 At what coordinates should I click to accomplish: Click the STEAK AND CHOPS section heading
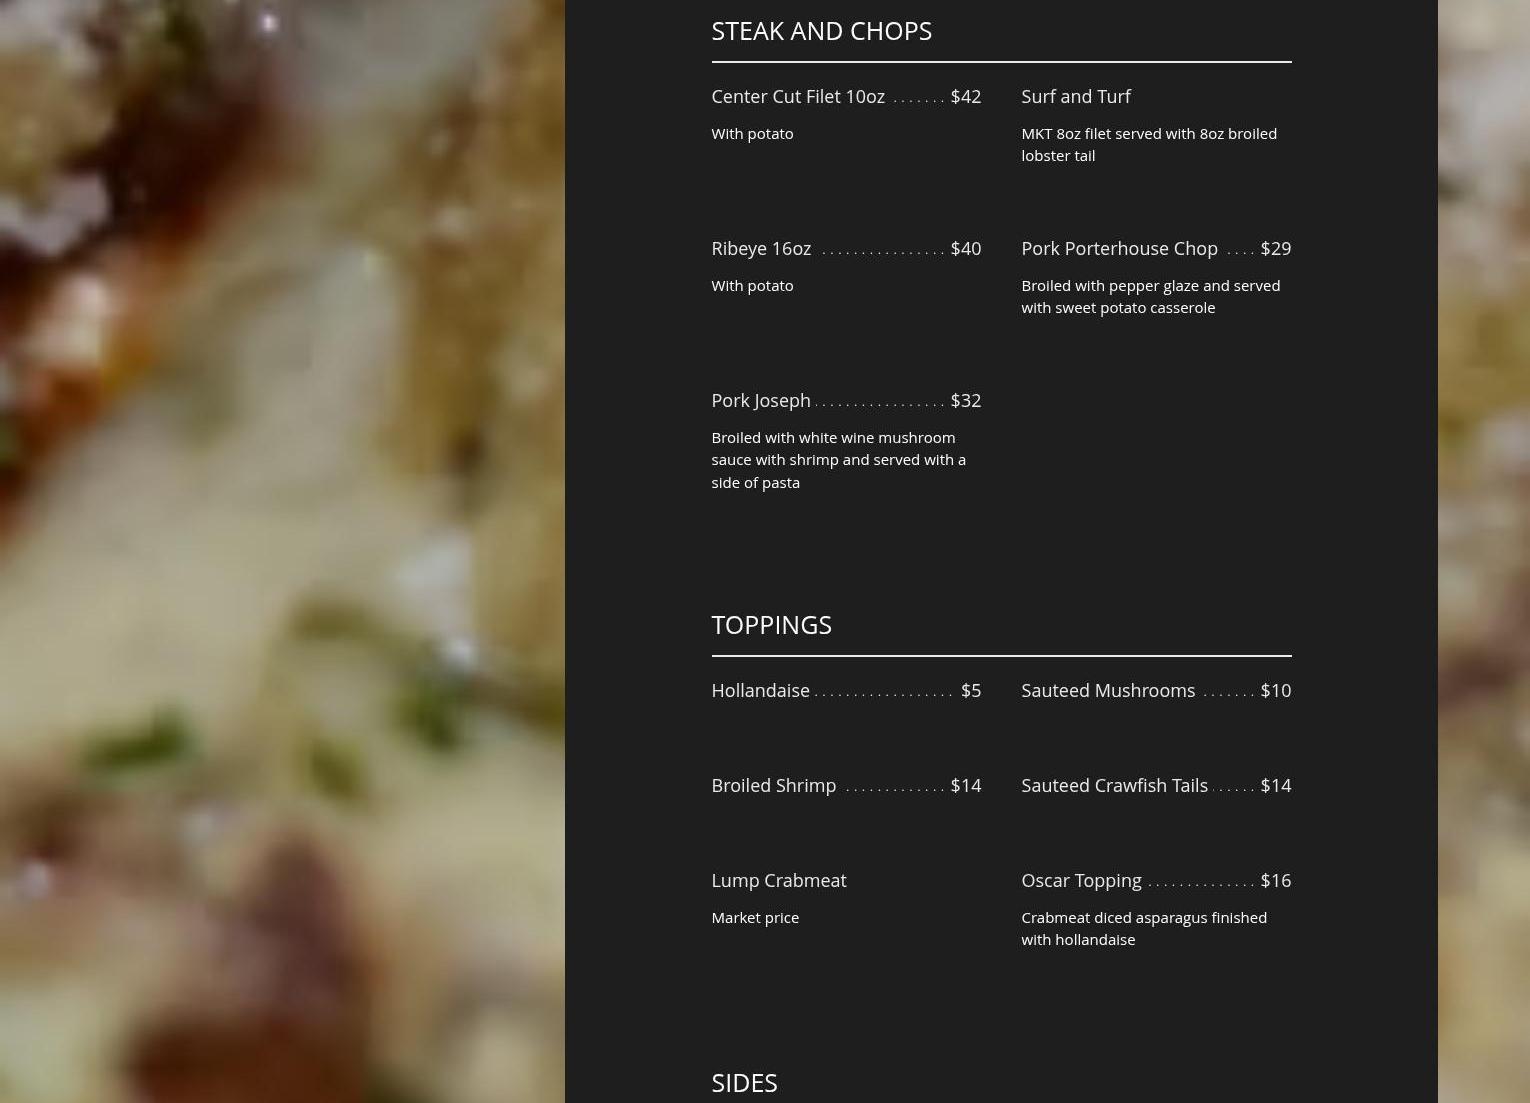[x=821, y=31]
